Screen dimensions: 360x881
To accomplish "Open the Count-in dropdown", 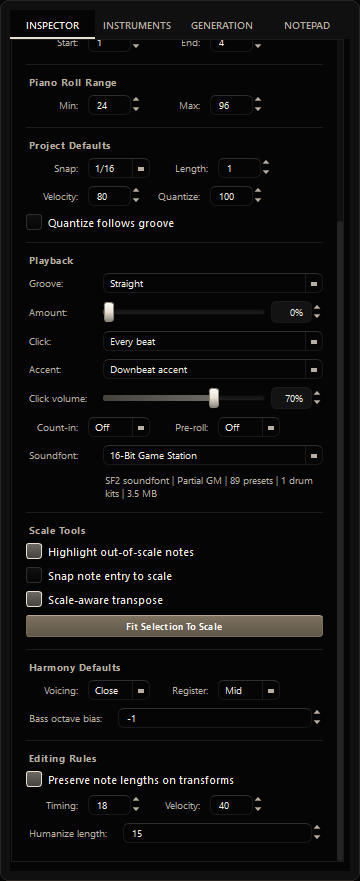I will [119, 427].
